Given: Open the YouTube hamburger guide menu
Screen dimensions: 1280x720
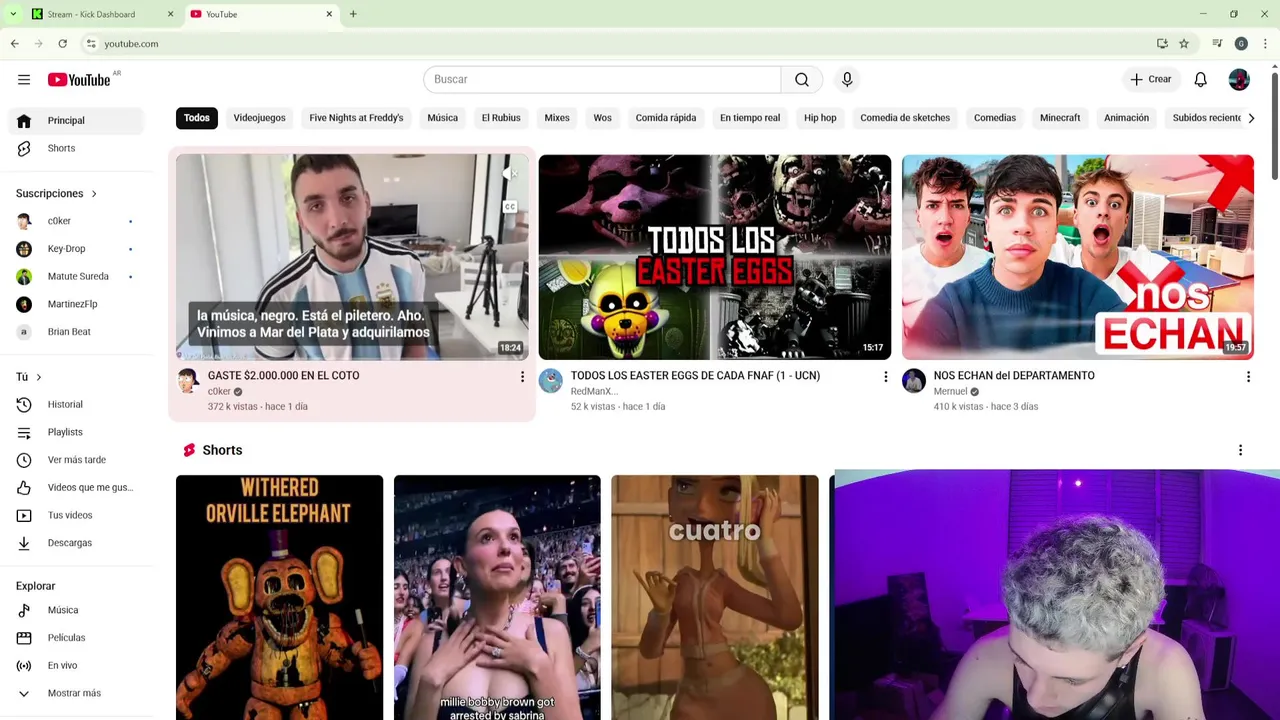Looking at the screenshot, I should pyautogui.click(x=24, y=79).
